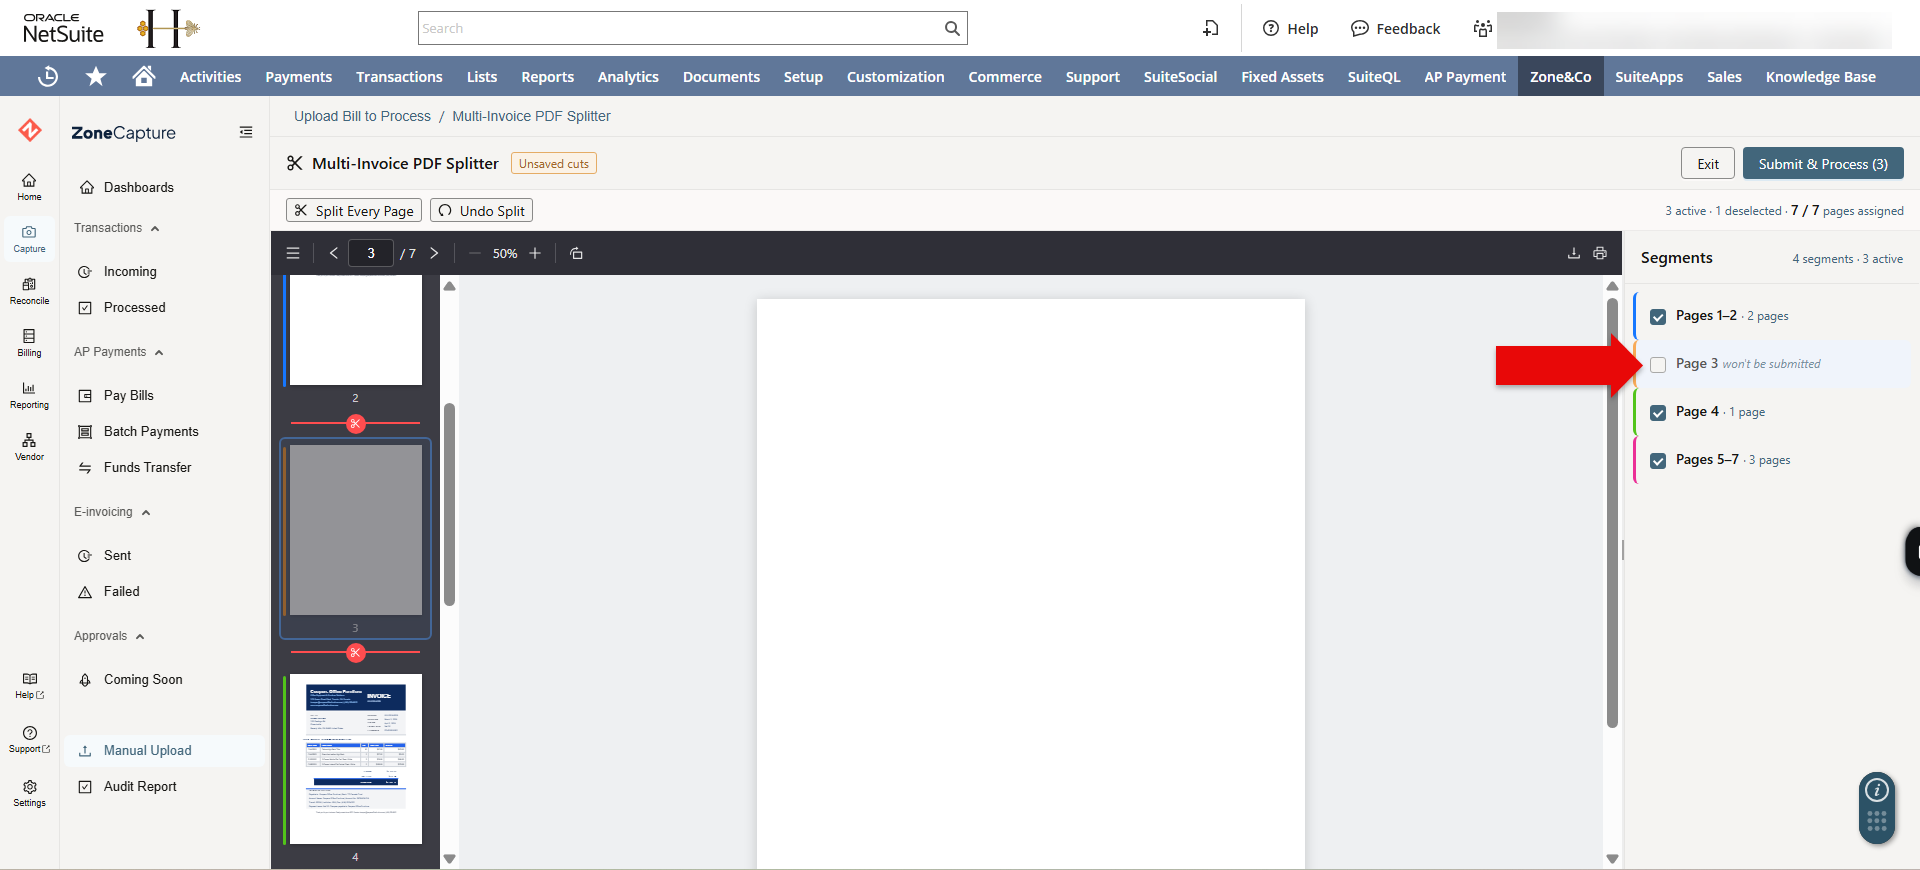
Task: Print the PDF document
Action: (1600, 253)
